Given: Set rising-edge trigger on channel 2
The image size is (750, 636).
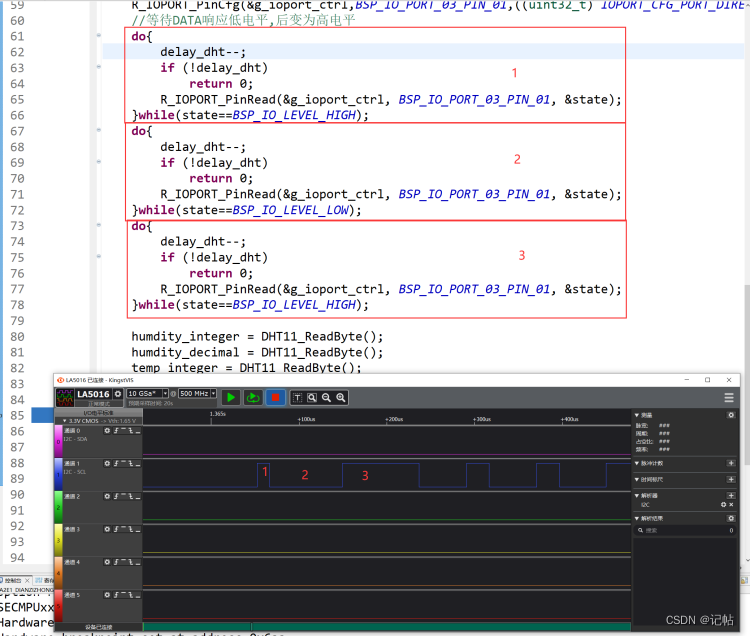Looking at the screenshot, I should pos(116,497).
